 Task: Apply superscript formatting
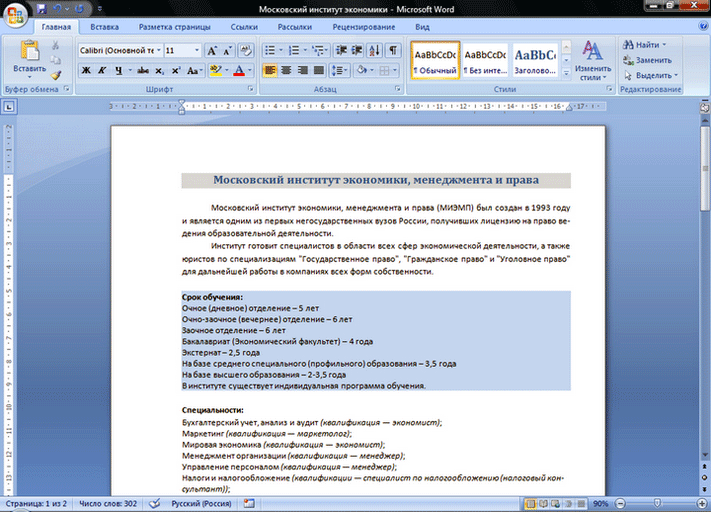(175, 70)
